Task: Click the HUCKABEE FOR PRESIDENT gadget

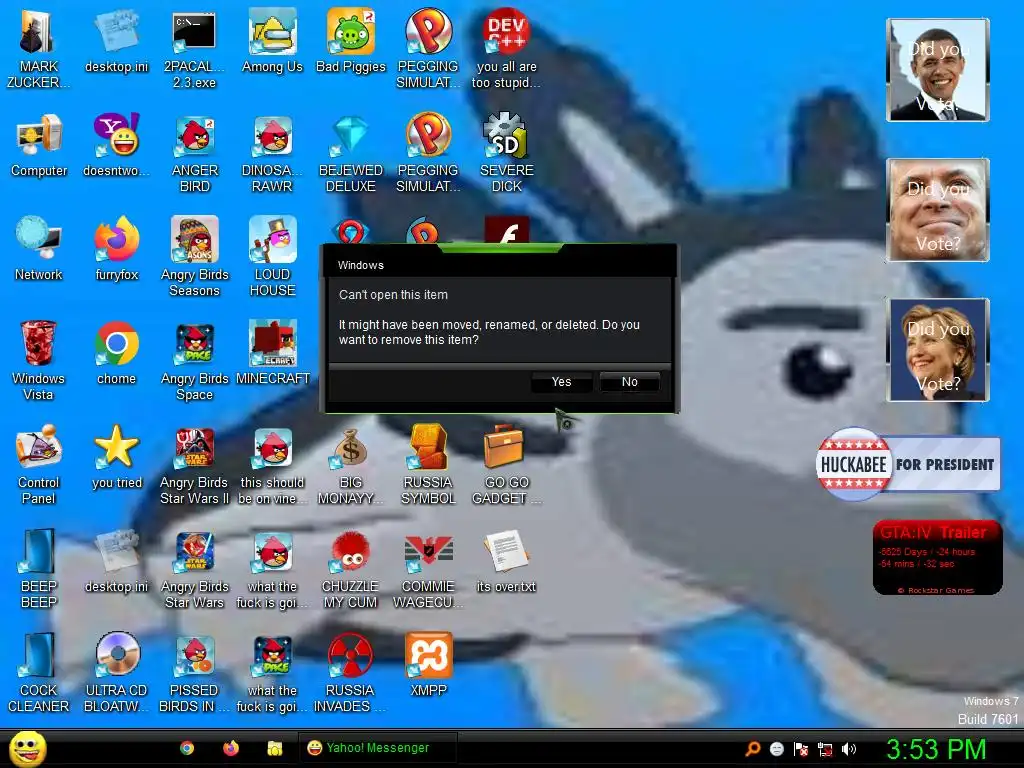Action: point(908,464)
